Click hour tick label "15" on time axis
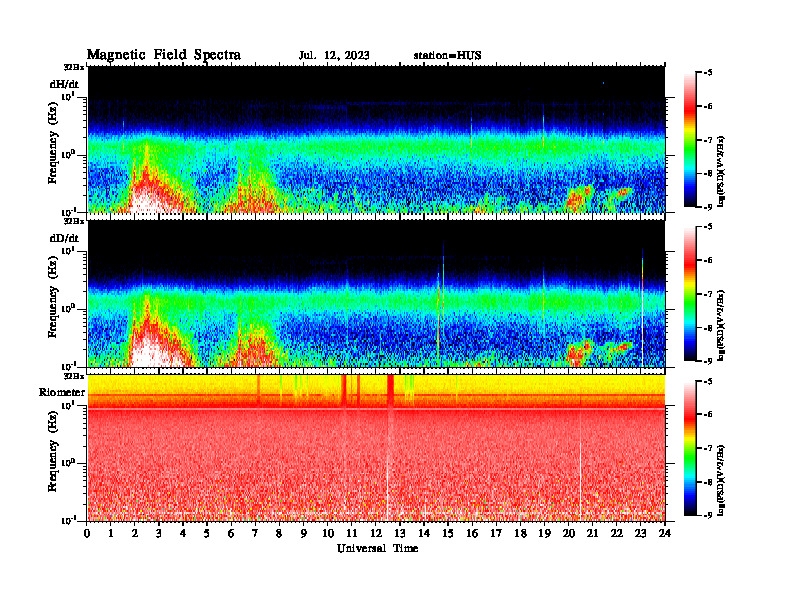This screenshot has width=792, height=612. [x=448, y=533]
